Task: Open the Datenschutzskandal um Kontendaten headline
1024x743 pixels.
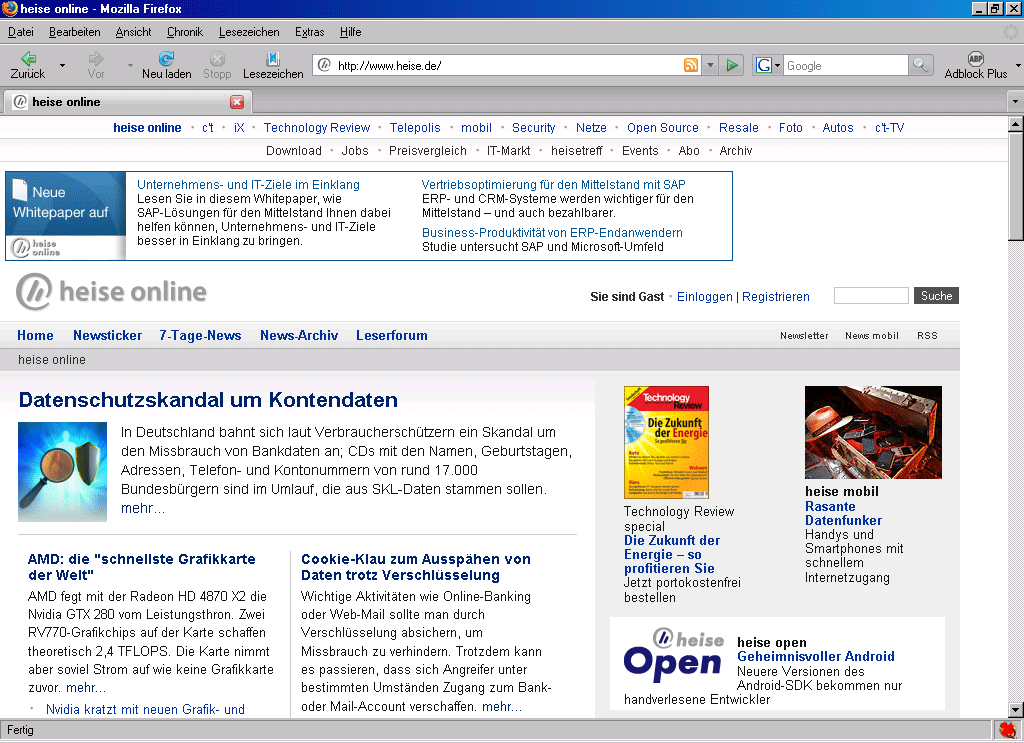Action: [x=208, y=400]
